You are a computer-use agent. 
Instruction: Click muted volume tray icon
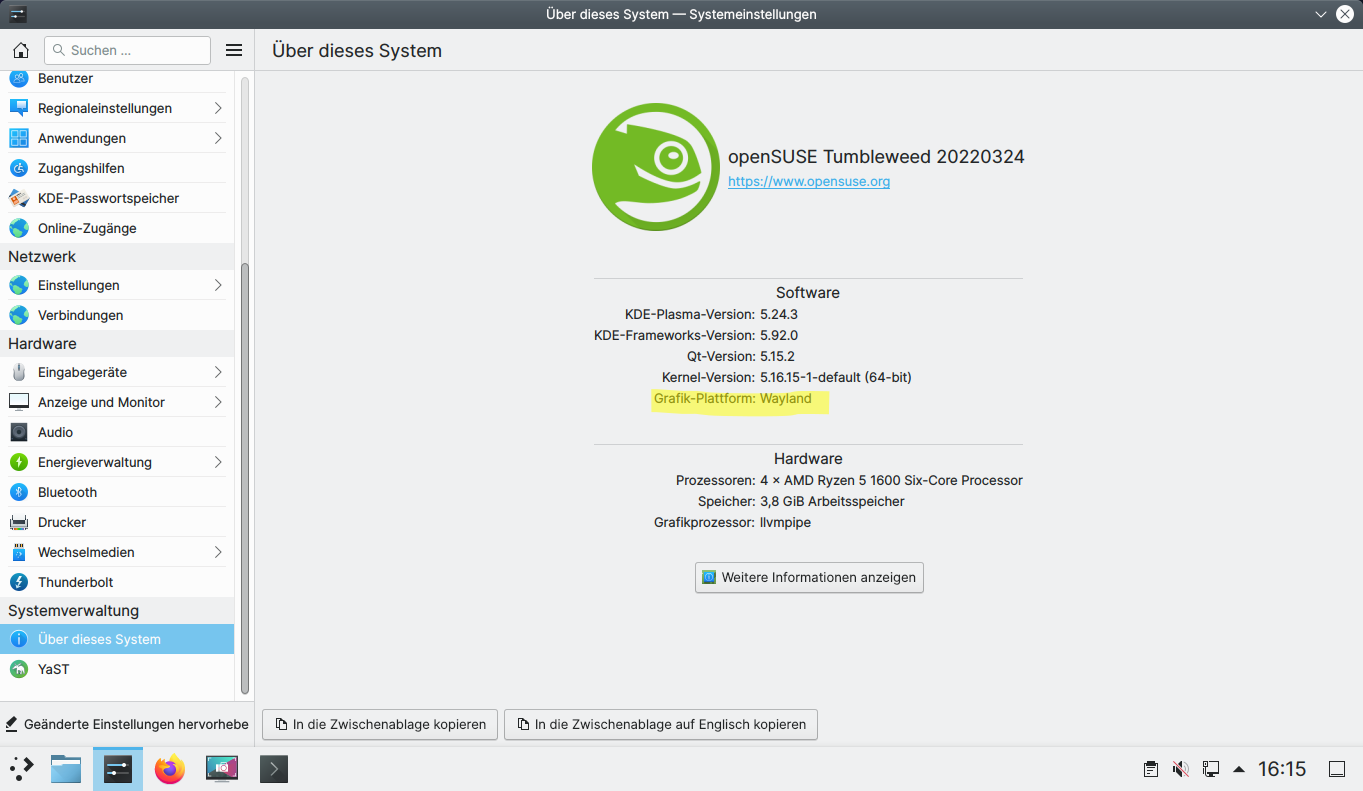point(1181,769)
